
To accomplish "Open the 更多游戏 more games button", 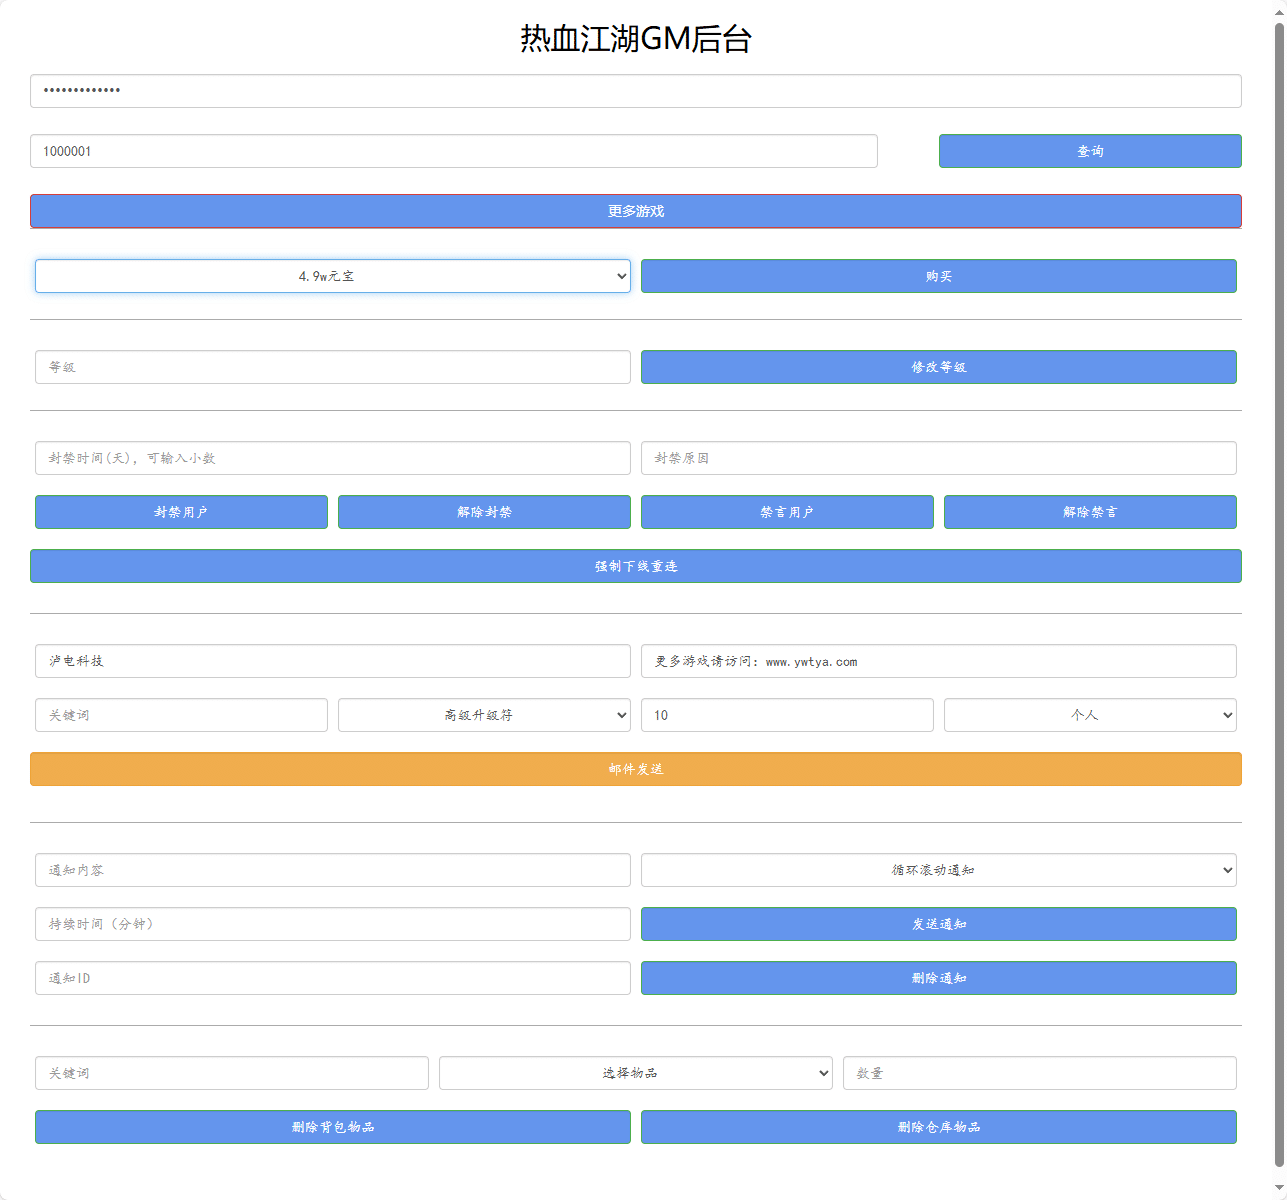I will point(636,211).
